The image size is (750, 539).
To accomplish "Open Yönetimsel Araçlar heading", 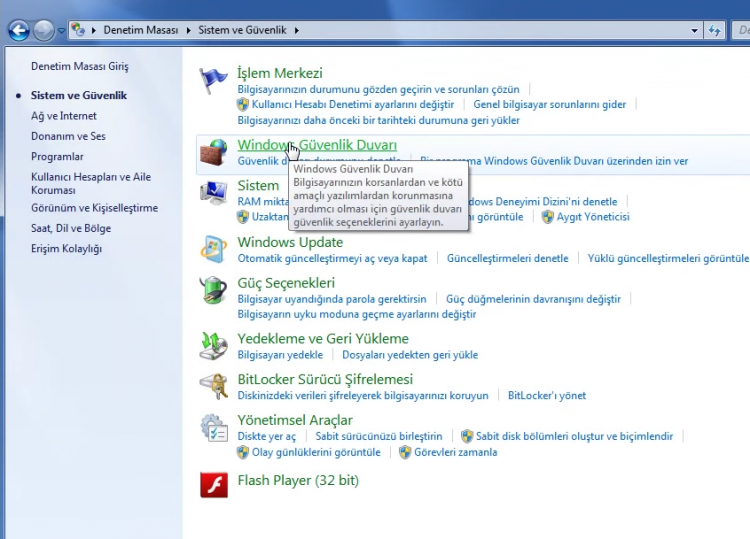I will pos(295,420).
